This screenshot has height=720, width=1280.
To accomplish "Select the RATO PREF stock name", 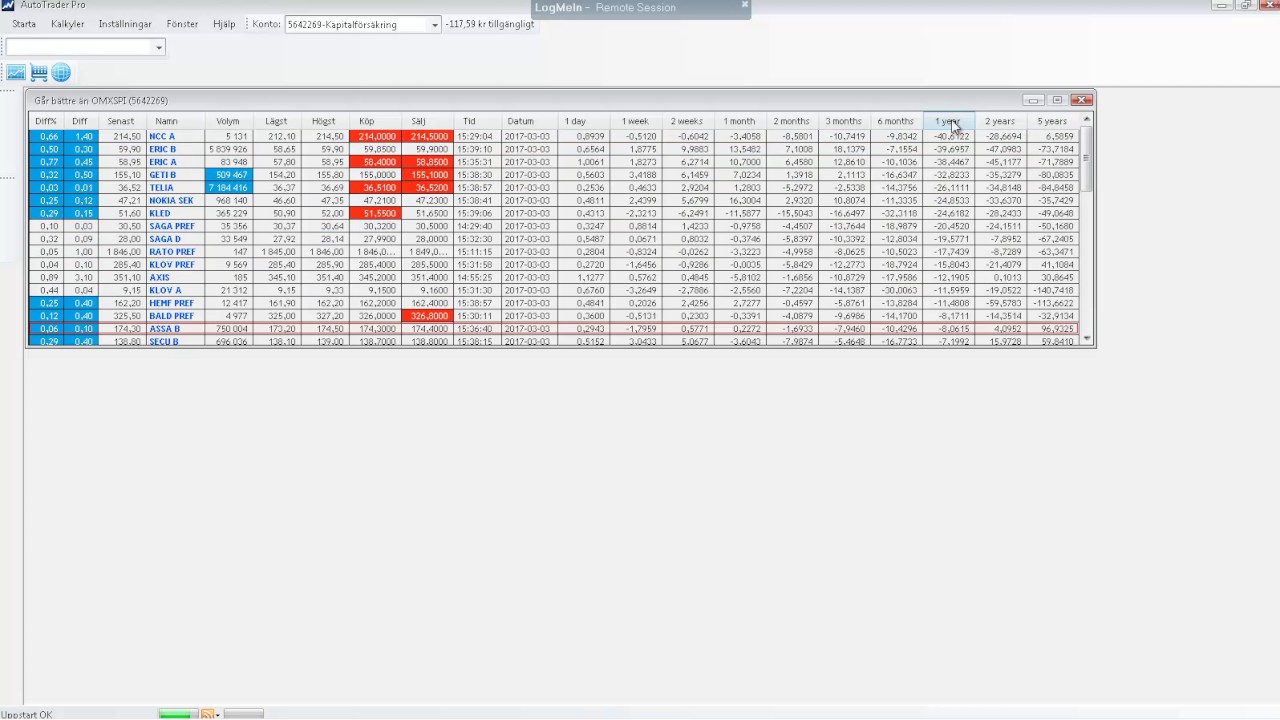I will coord(172,252).
